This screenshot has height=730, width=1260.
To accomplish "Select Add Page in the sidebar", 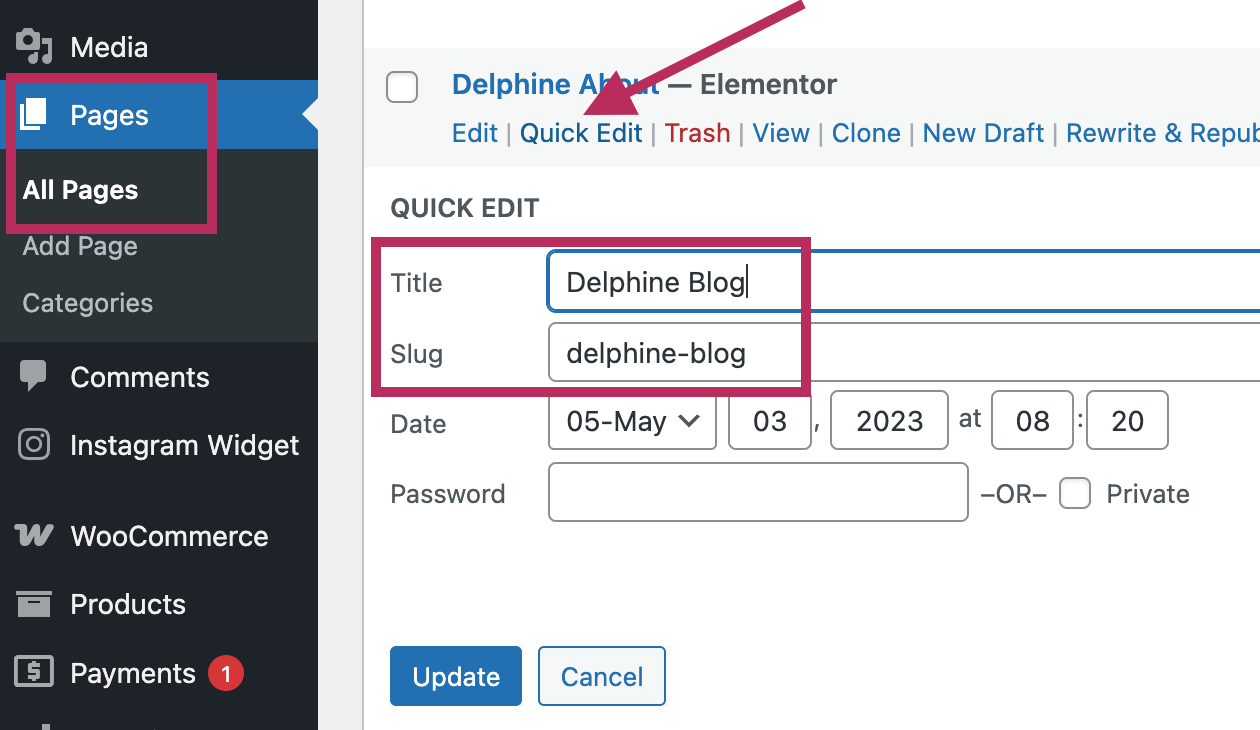I will pos(80,246).
